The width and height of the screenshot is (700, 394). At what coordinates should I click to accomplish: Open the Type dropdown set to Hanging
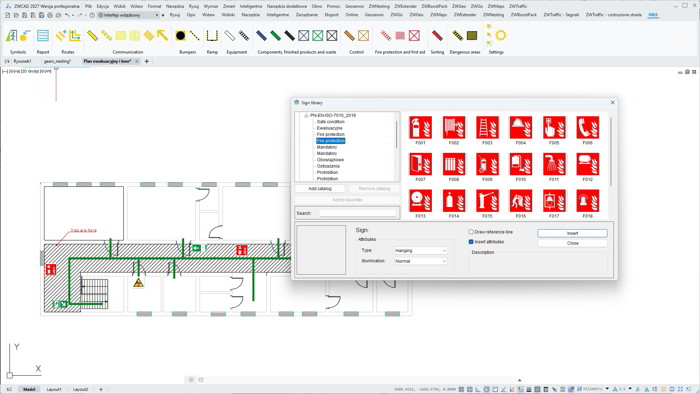click(x=421, y=251)
